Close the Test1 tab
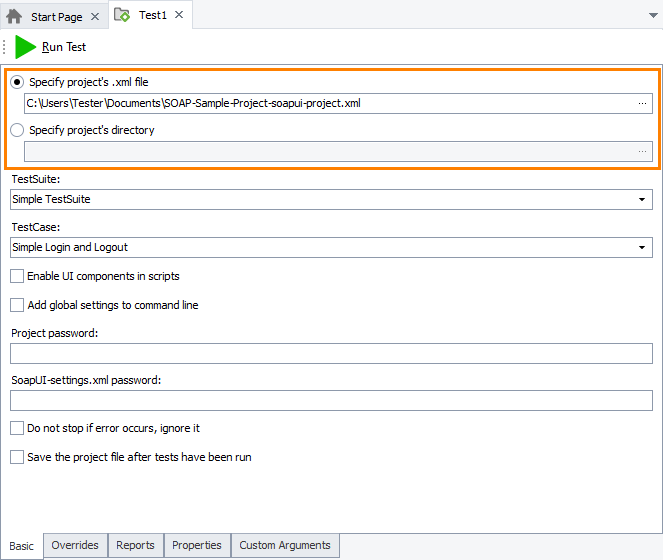Image resolution: width=663 pixels, height=560 pixels. 179,15
